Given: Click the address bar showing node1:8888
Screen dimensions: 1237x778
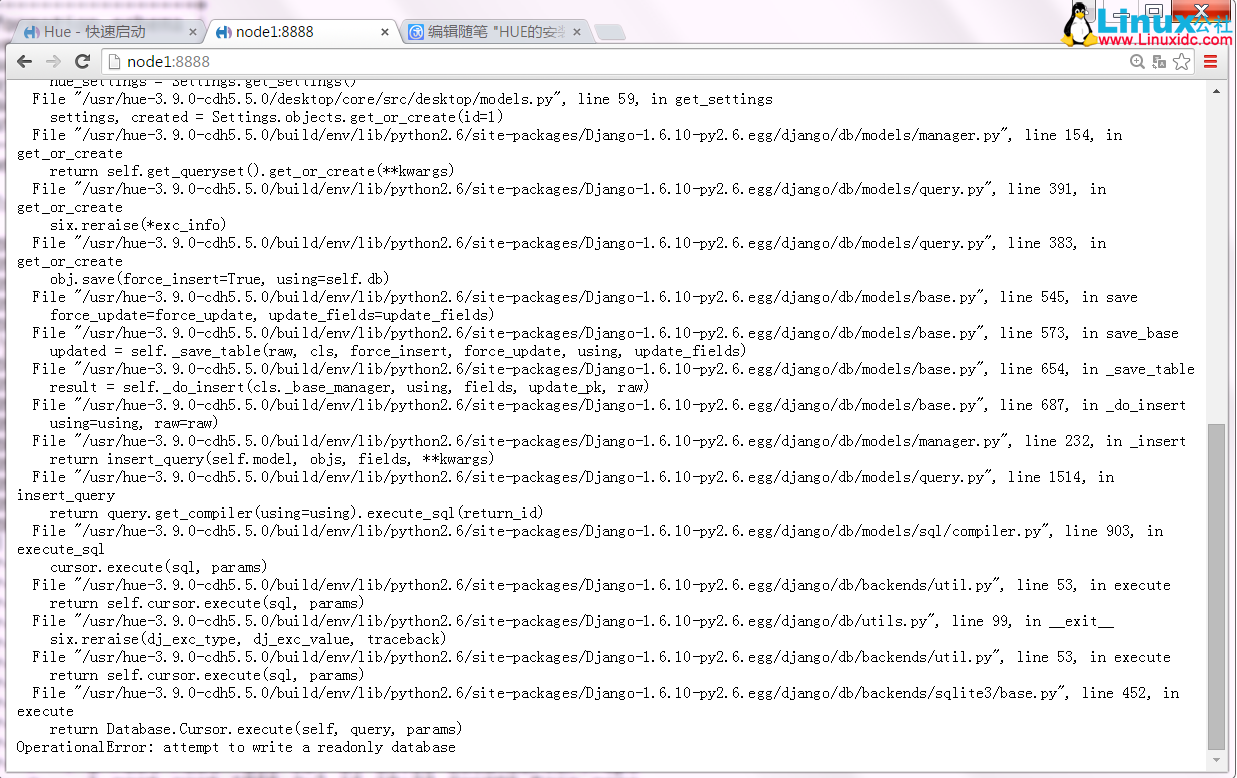Looking at the screenshot, I should tap(600, 62).
